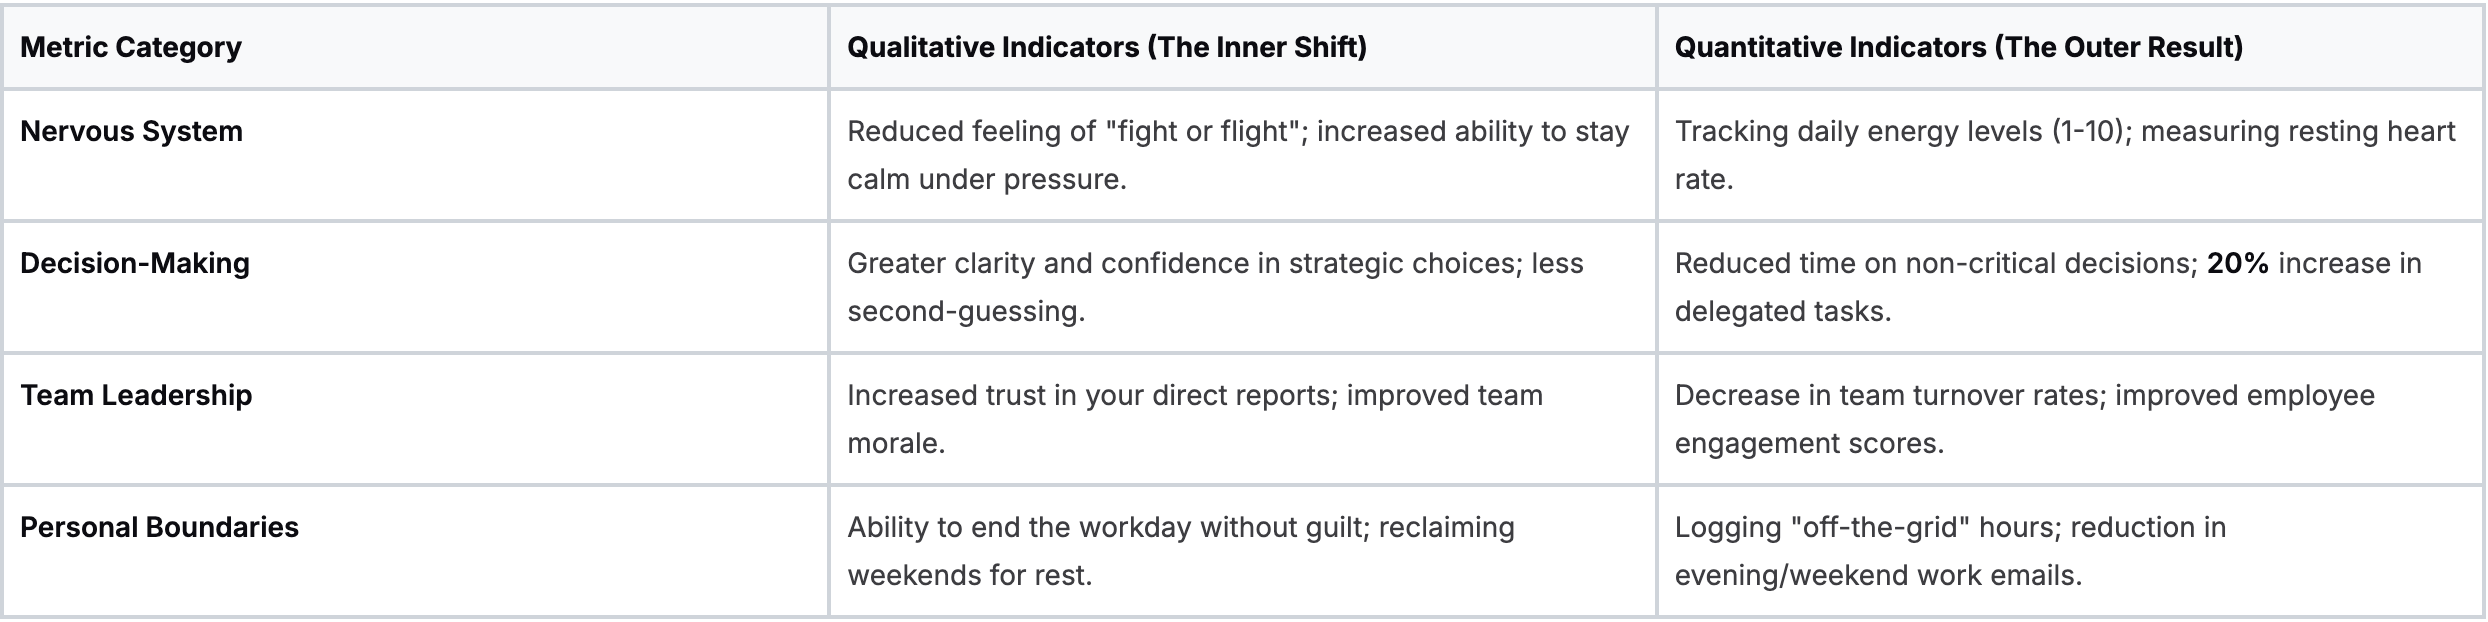The width and height of the screenshot is (2488, 622).
Task: Click the text "second-guessing."
Action: coord(965,312)
